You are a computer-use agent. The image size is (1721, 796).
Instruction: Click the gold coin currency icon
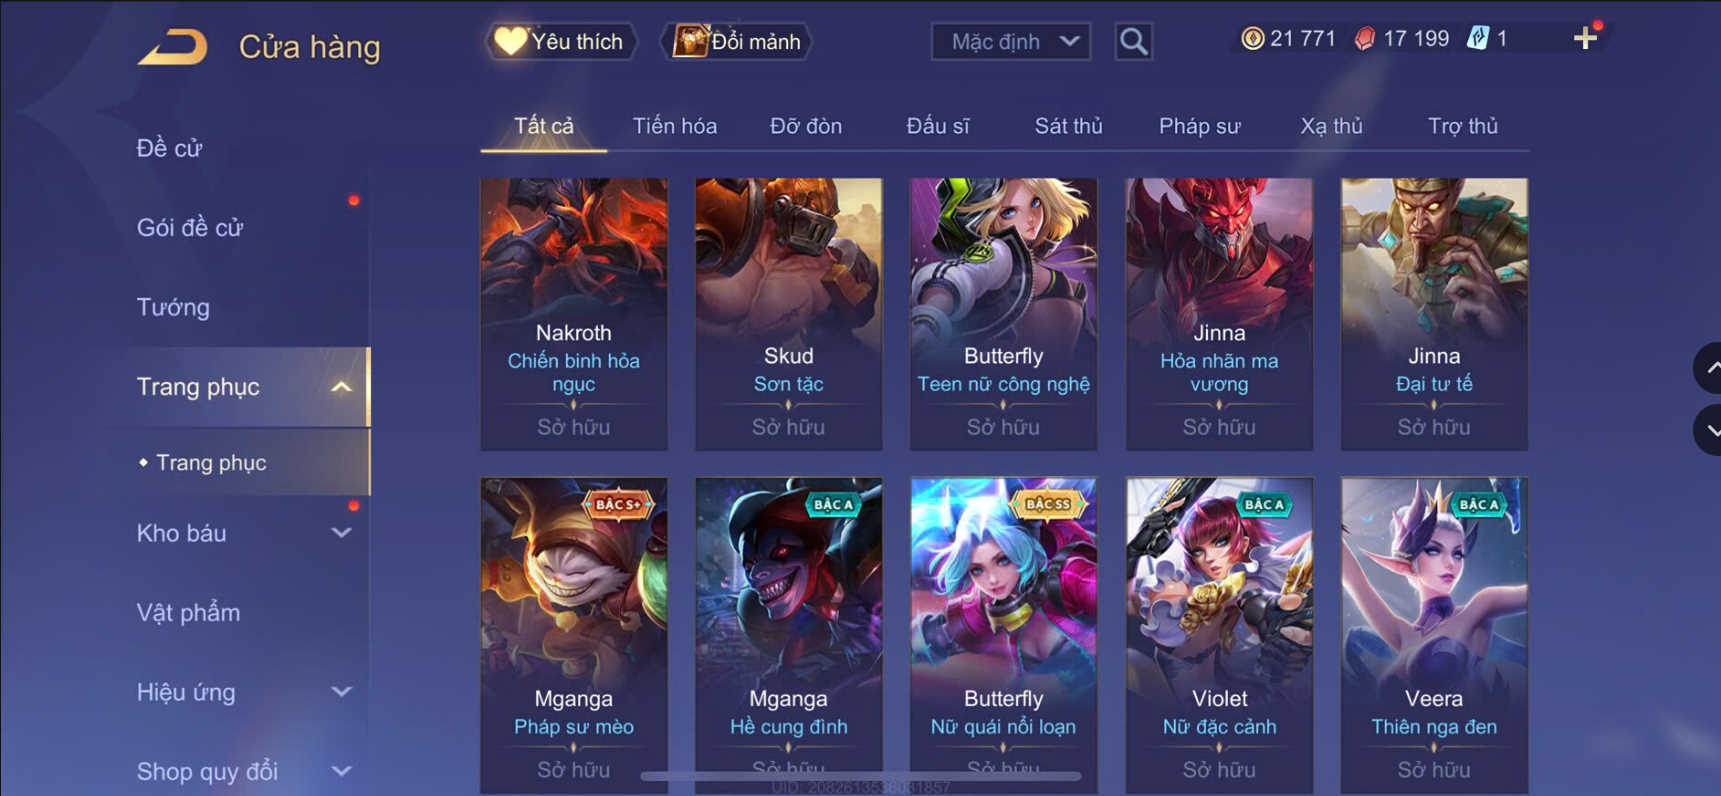pyautogui.click(x=1252, y=39)
